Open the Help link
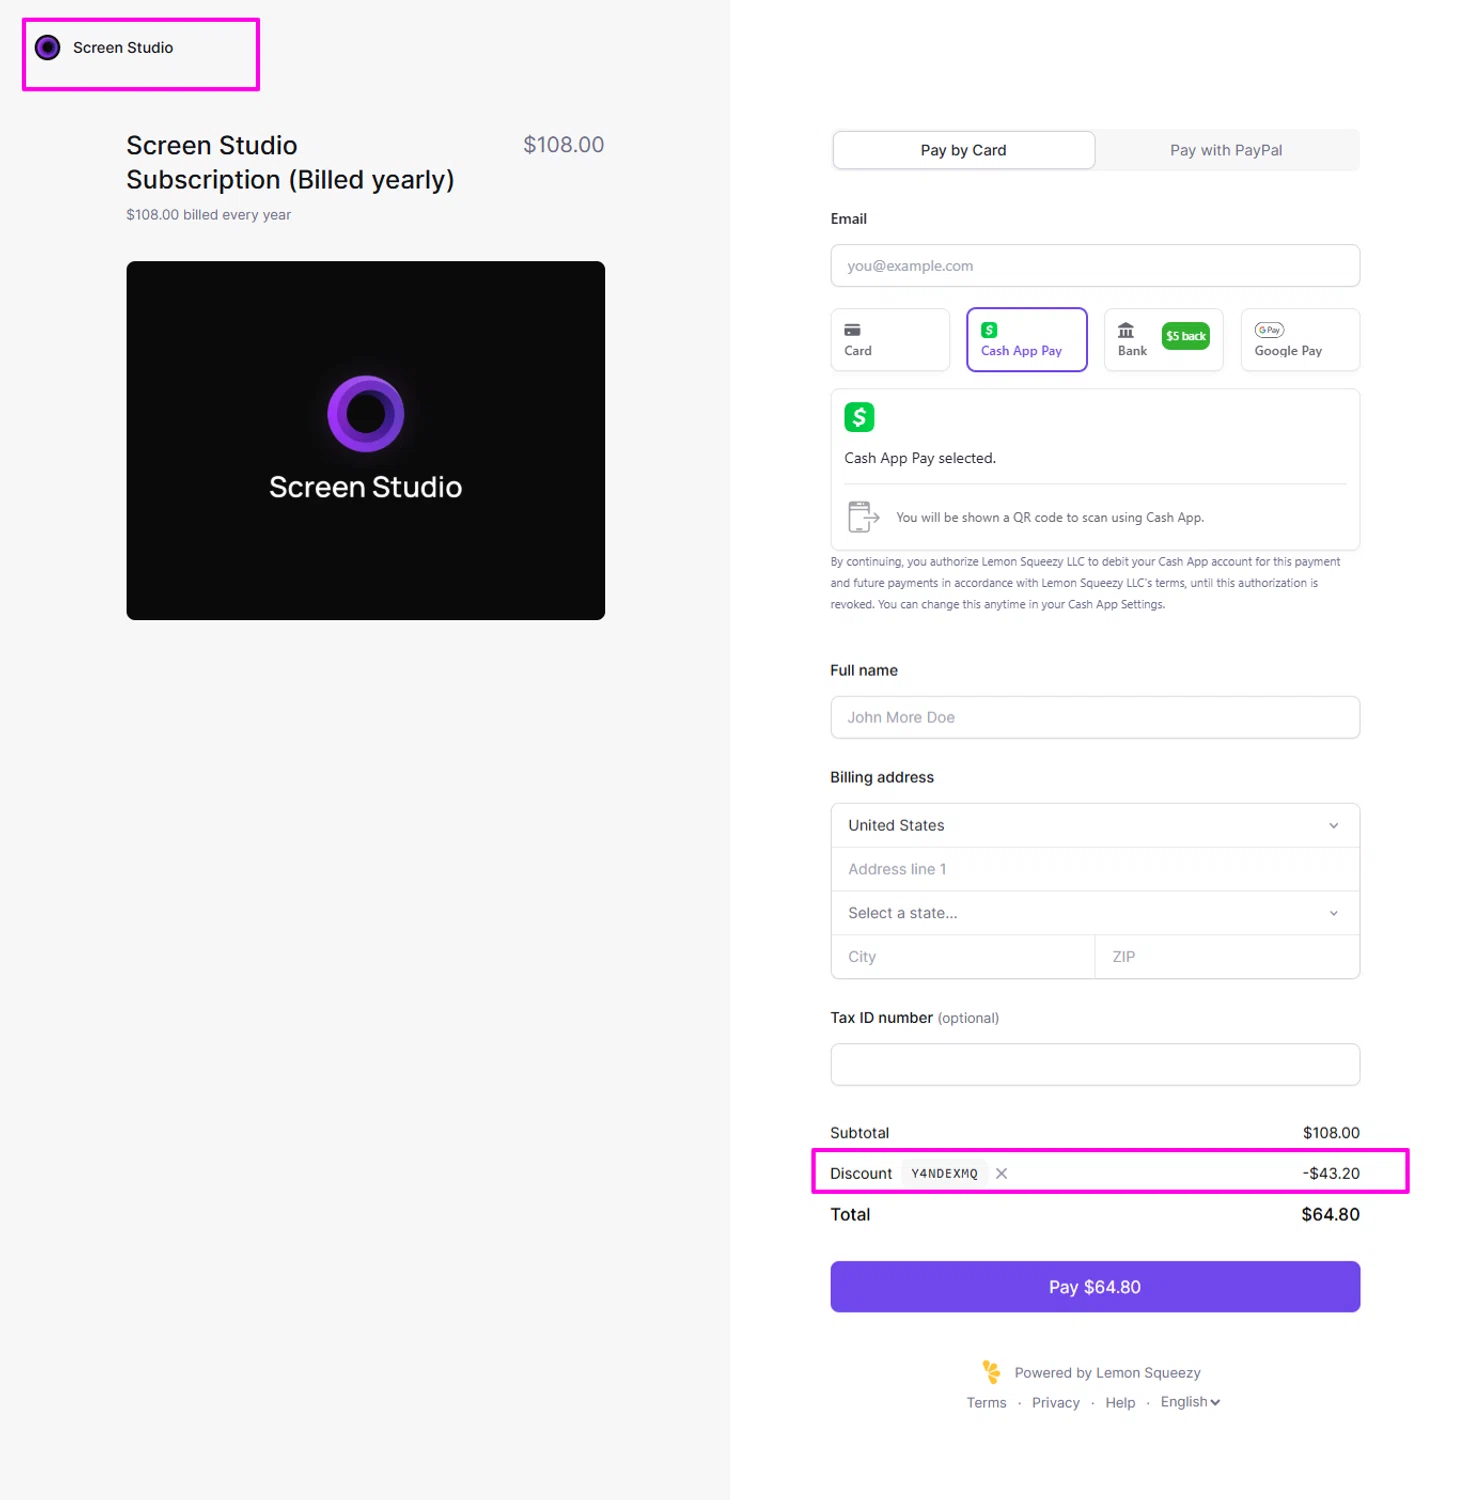Screen dimensions: 1459x1500 coord(1120,1403)
